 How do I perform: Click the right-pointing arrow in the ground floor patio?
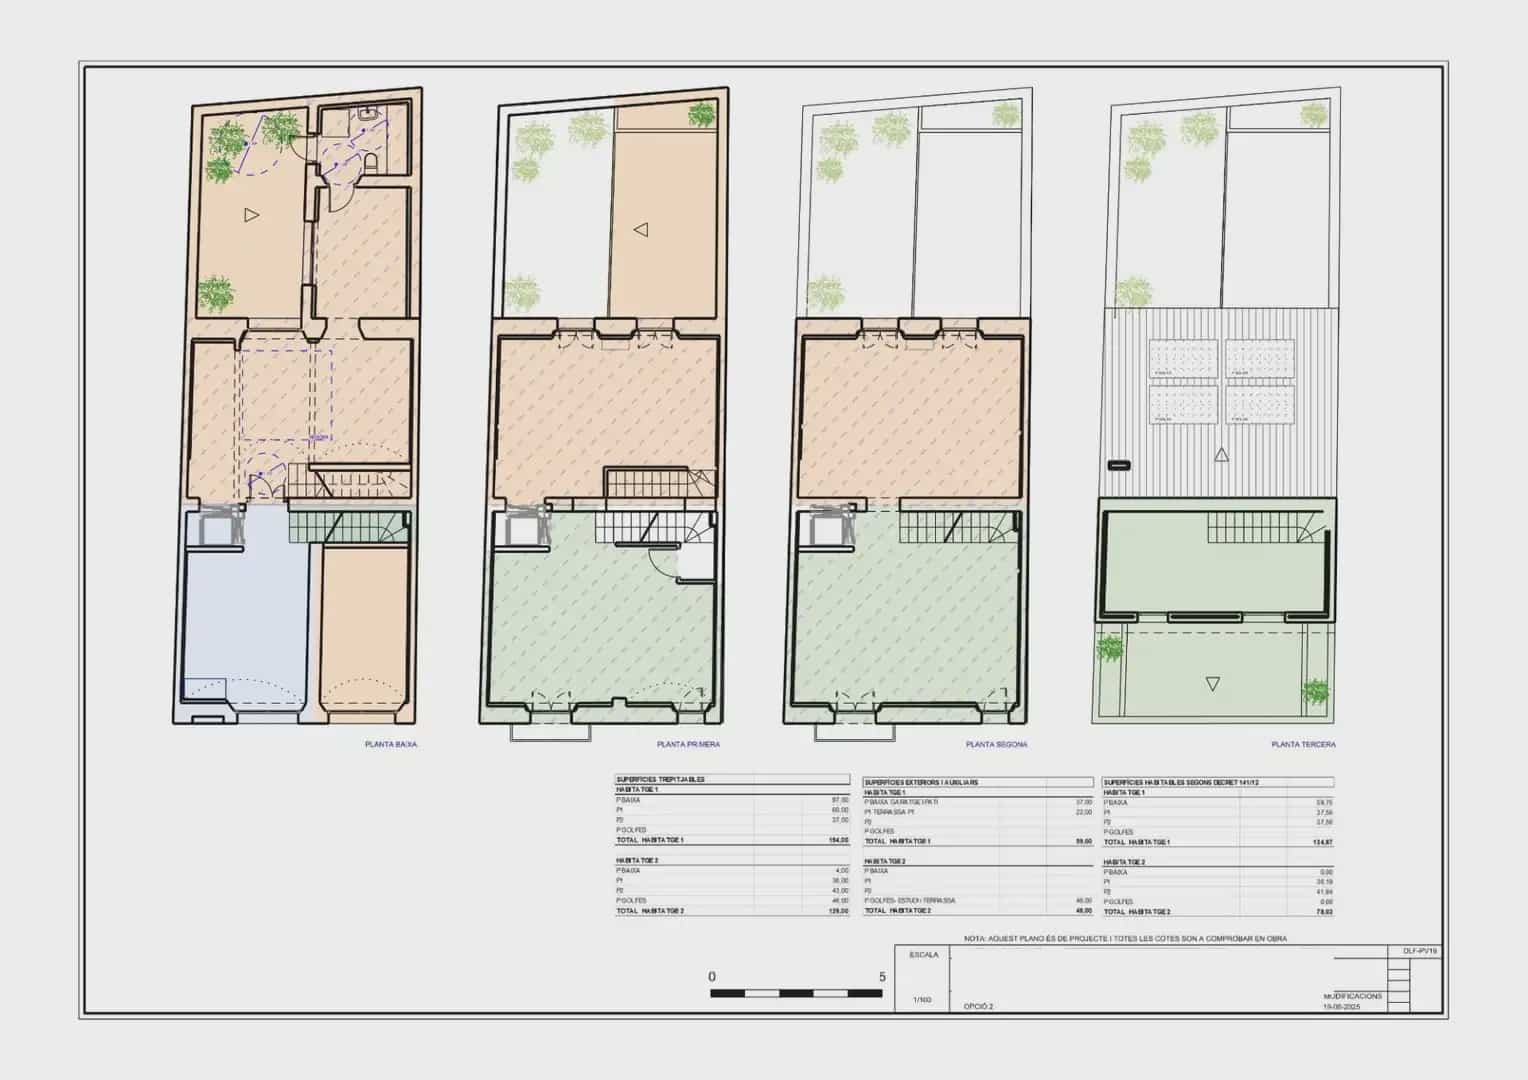(x=252, y=215)
